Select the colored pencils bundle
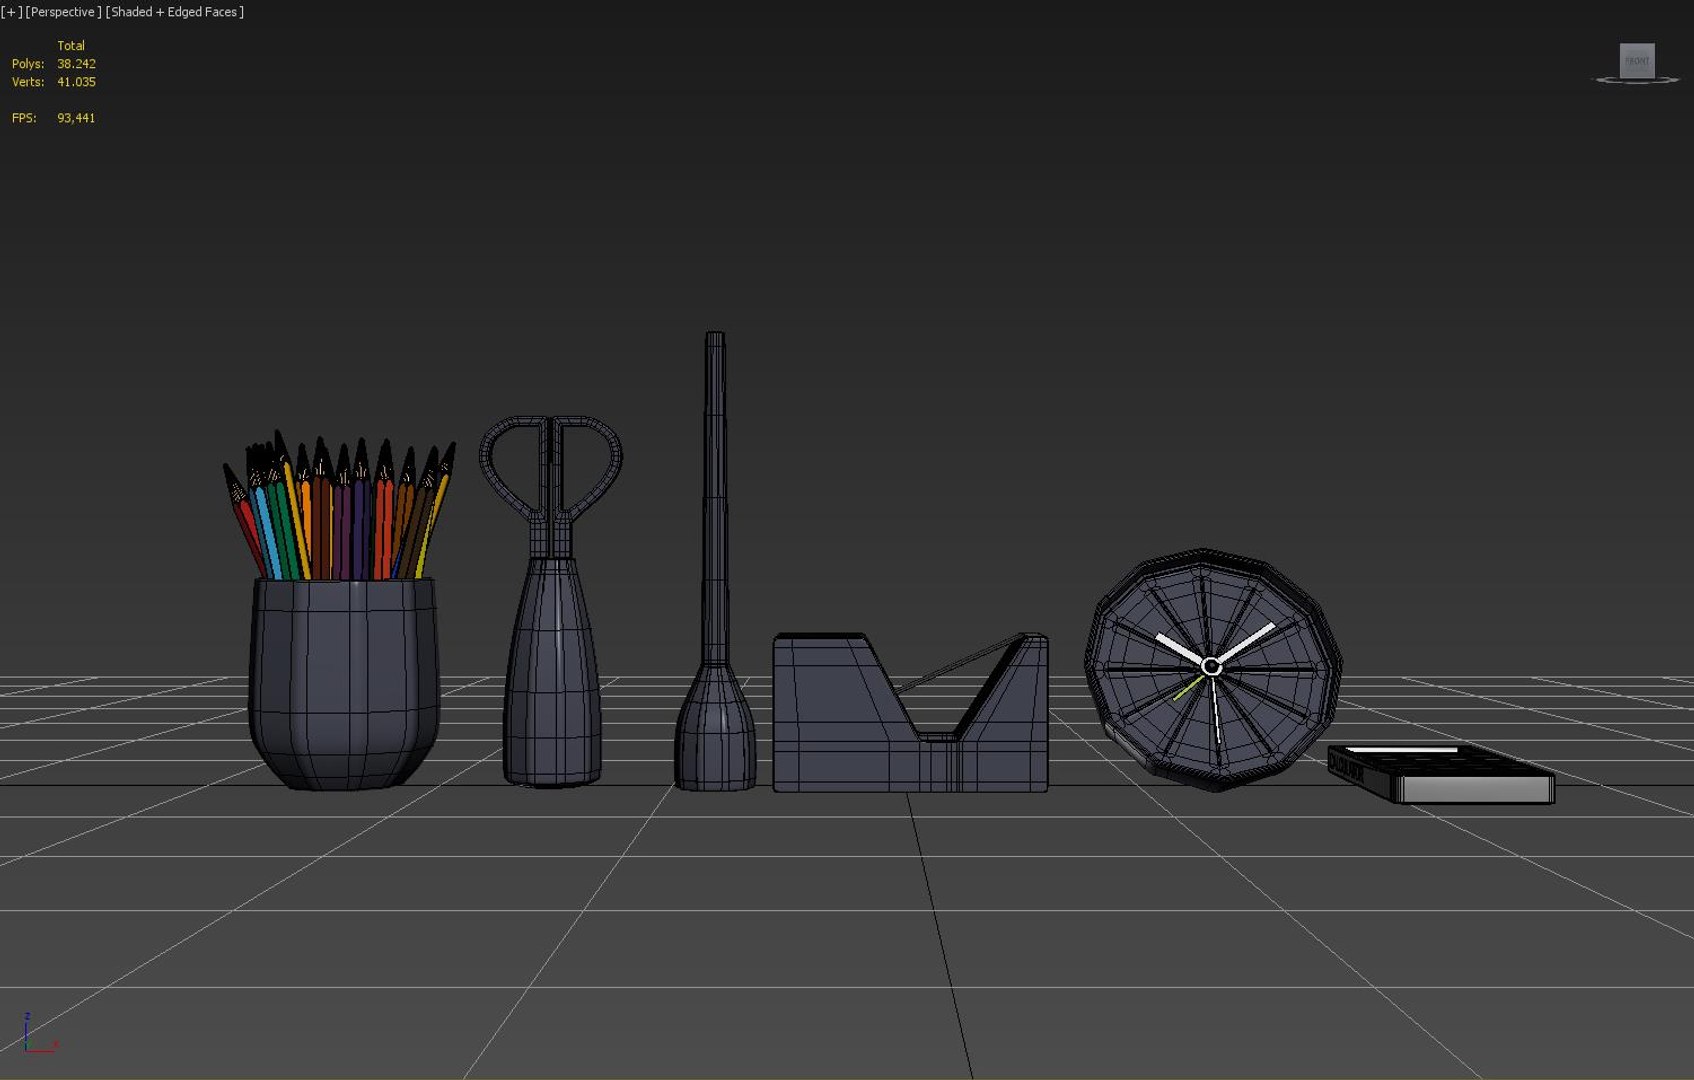 click(x=338, y=507)
